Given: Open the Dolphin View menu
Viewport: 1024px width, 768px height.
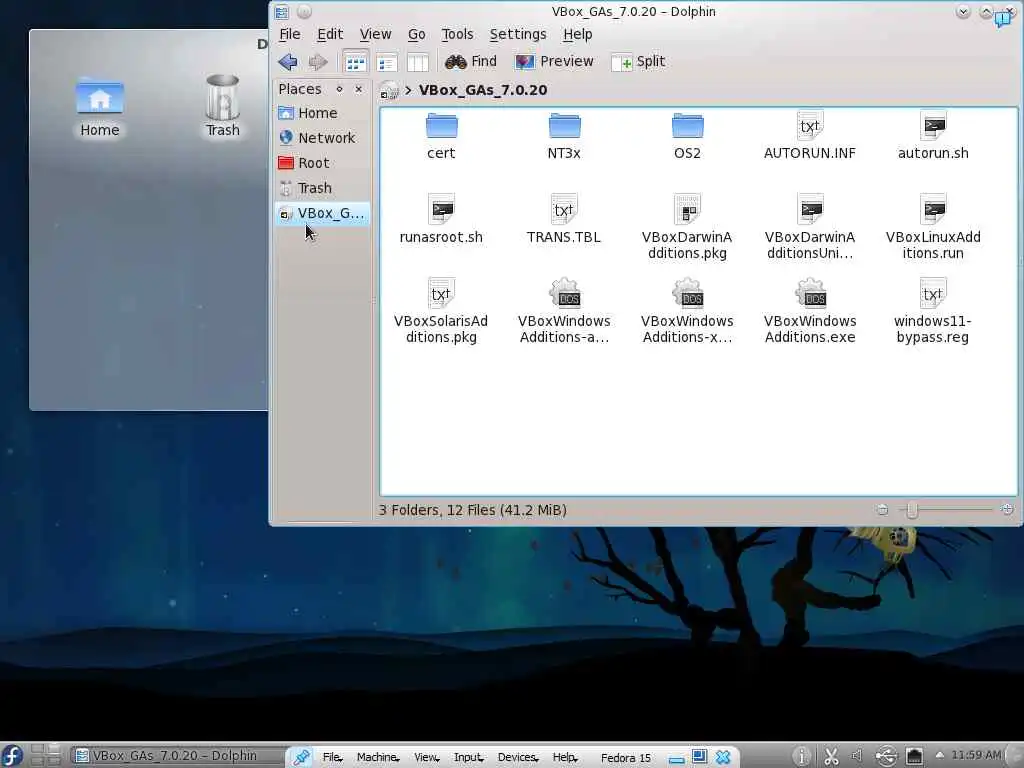Looking at the screenshot, I should (x=376, y=34).
